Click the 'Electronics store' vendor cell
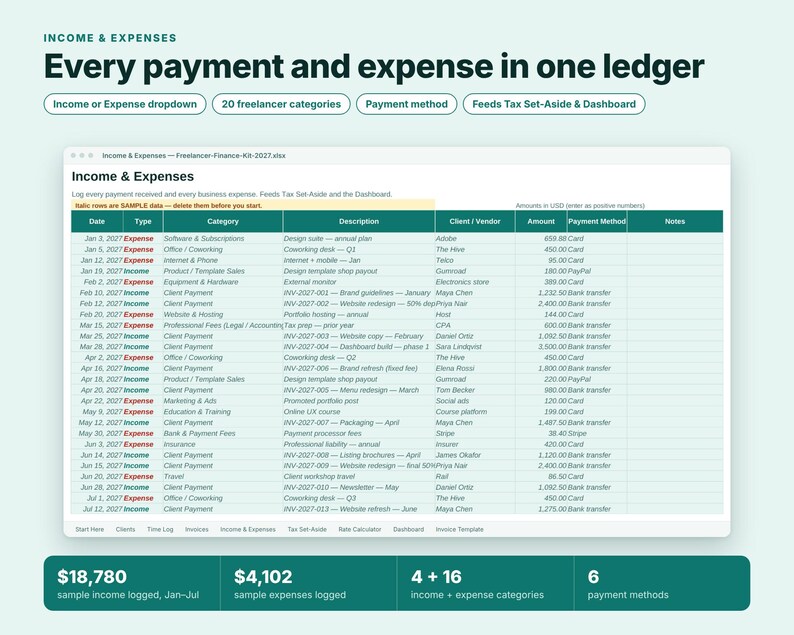Viewport: 794px width, 635px height. 475,282
